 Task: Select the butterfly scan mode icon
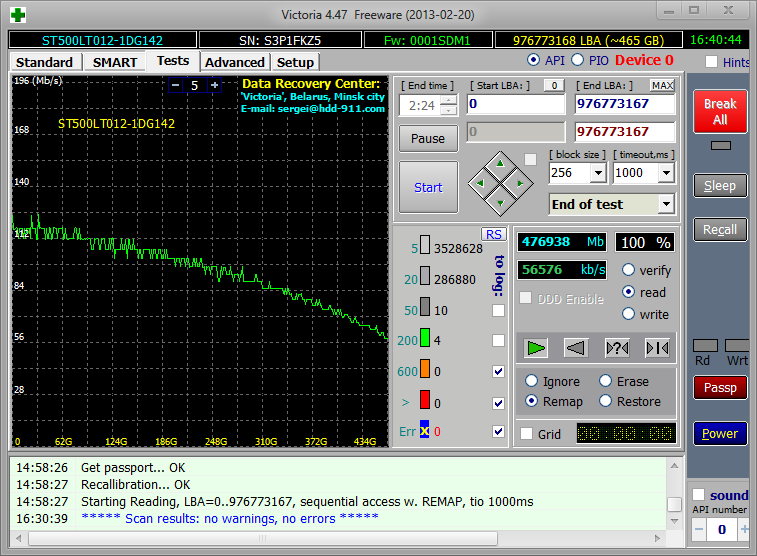[657, 348]
